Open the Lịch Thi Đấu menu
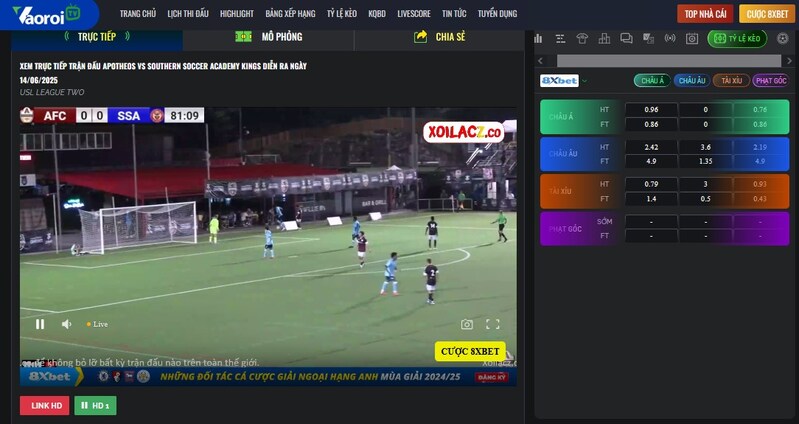Screen dimensions: 799x424 (188, 14)
